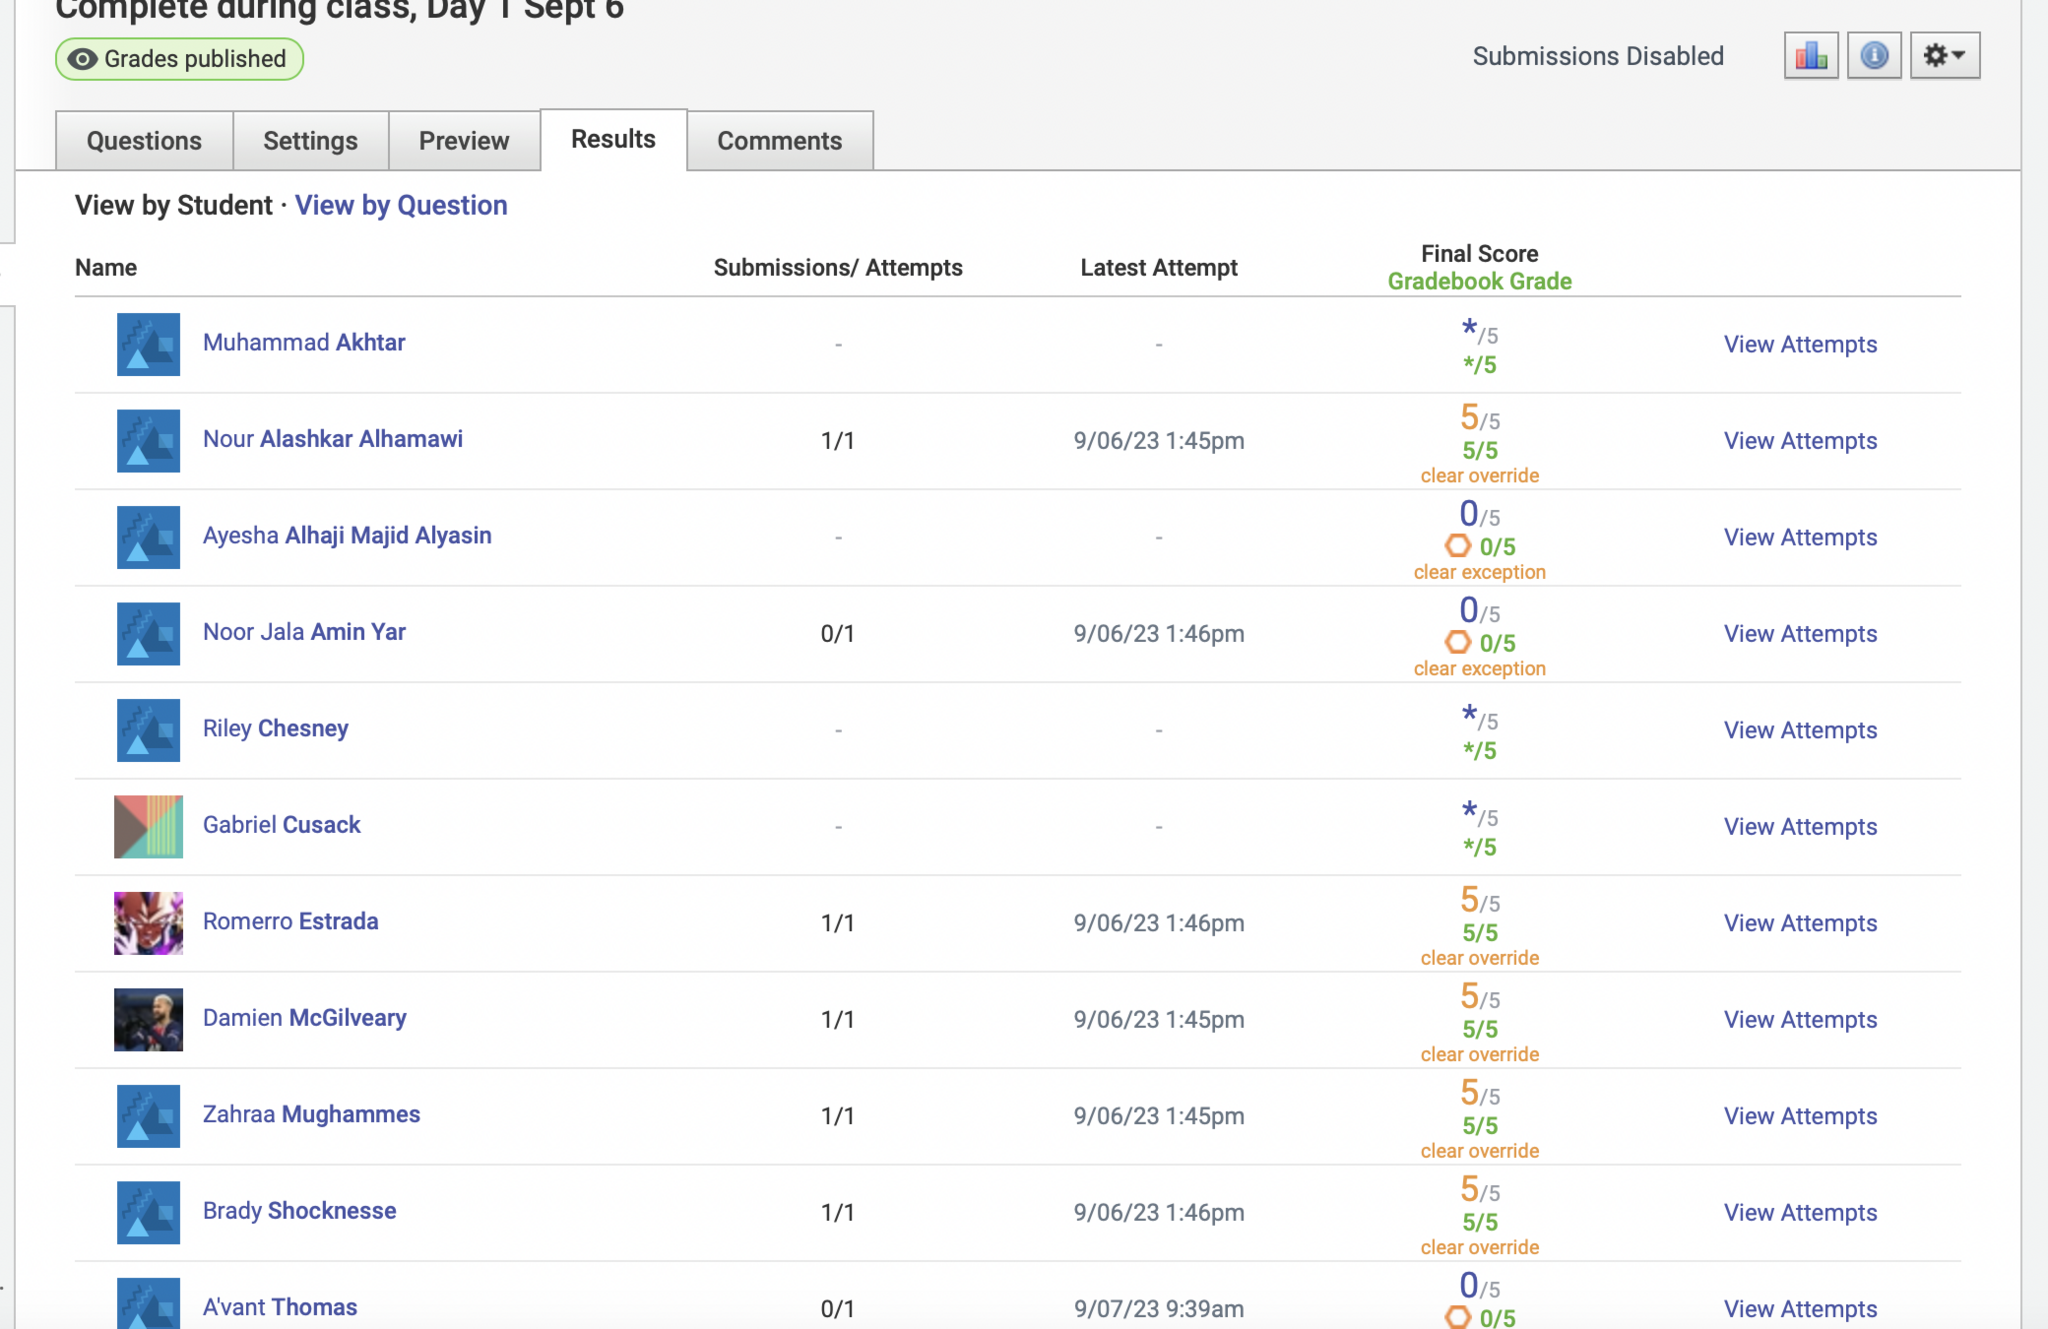Clear override for Nour Alashkar Alhamawi
Image resolution: width=2048 pixels, height=1329 pixels.
pyautogui.click(x=1478, y=476)
